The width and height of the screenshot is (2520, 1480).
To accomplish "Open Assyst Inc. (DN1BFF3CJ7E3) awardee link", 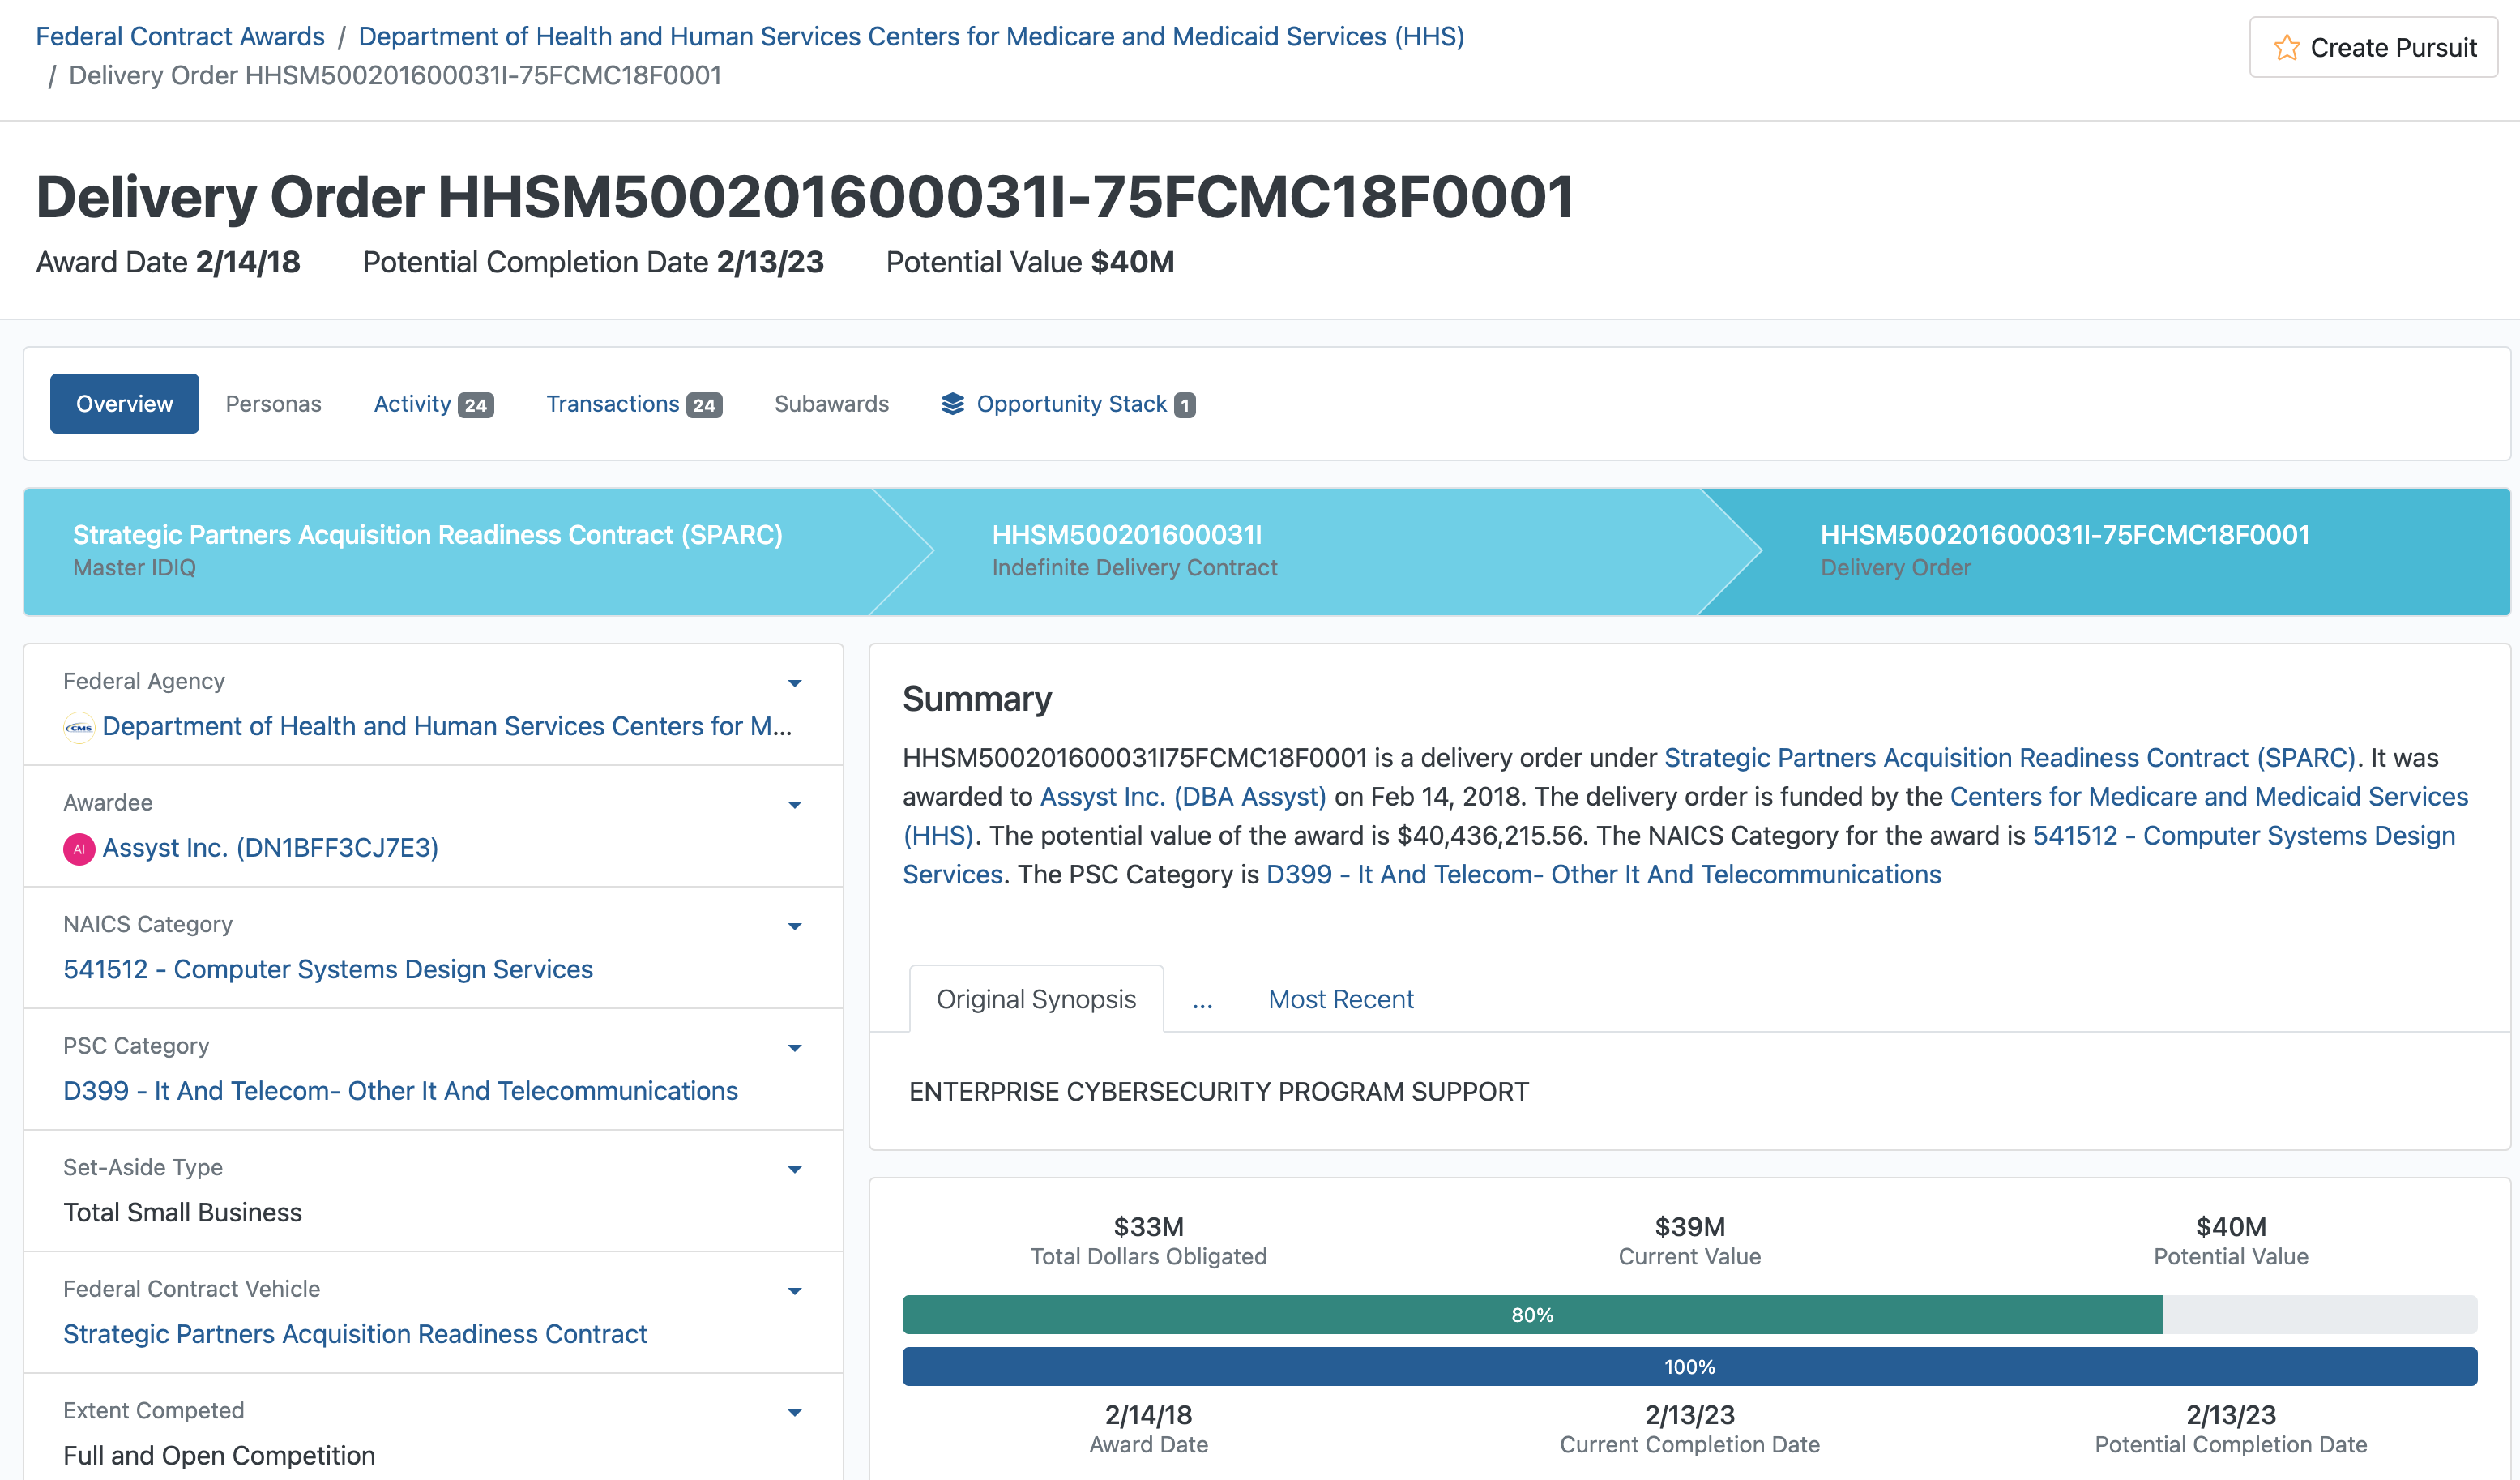I will tap(270, 848).
